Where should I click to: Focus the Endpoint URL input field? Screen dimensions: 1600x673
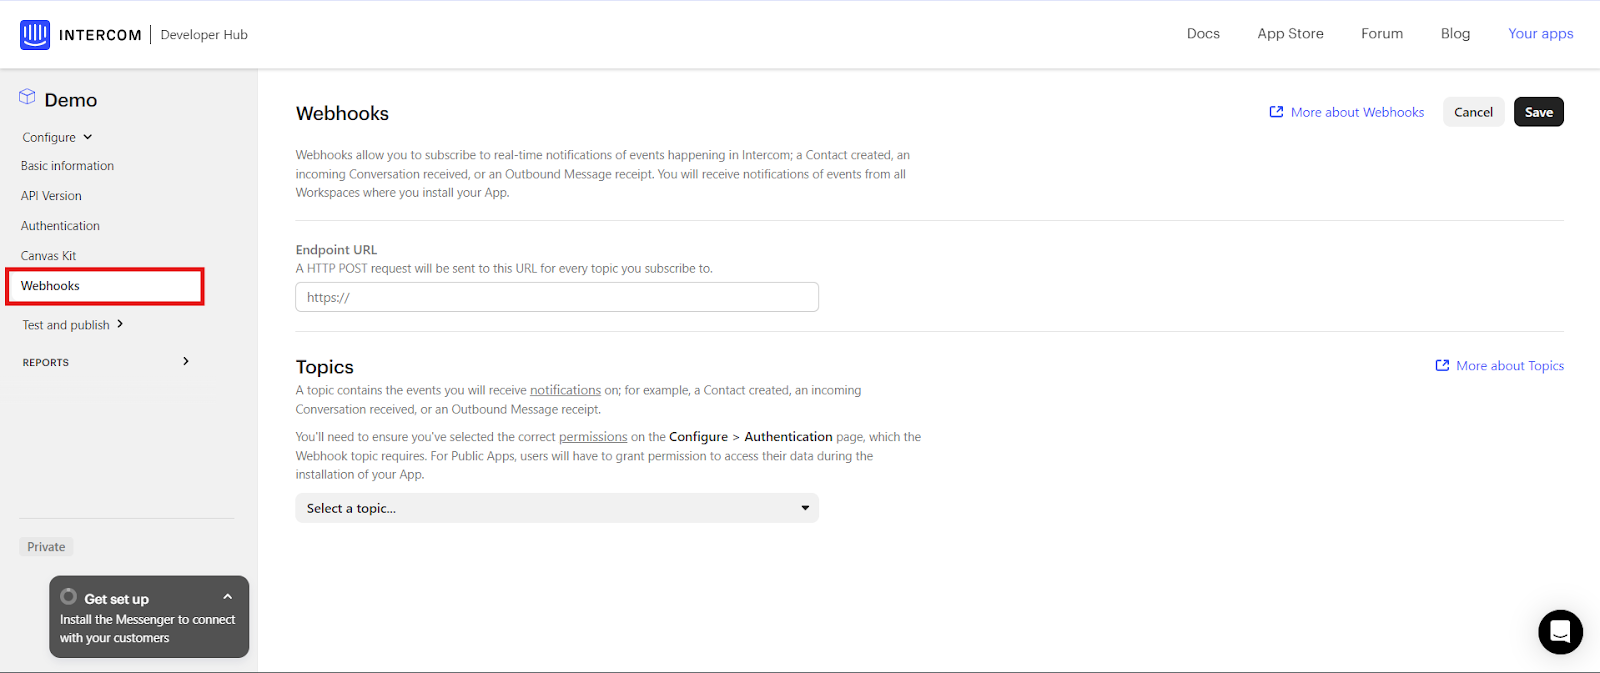point(557,297)
